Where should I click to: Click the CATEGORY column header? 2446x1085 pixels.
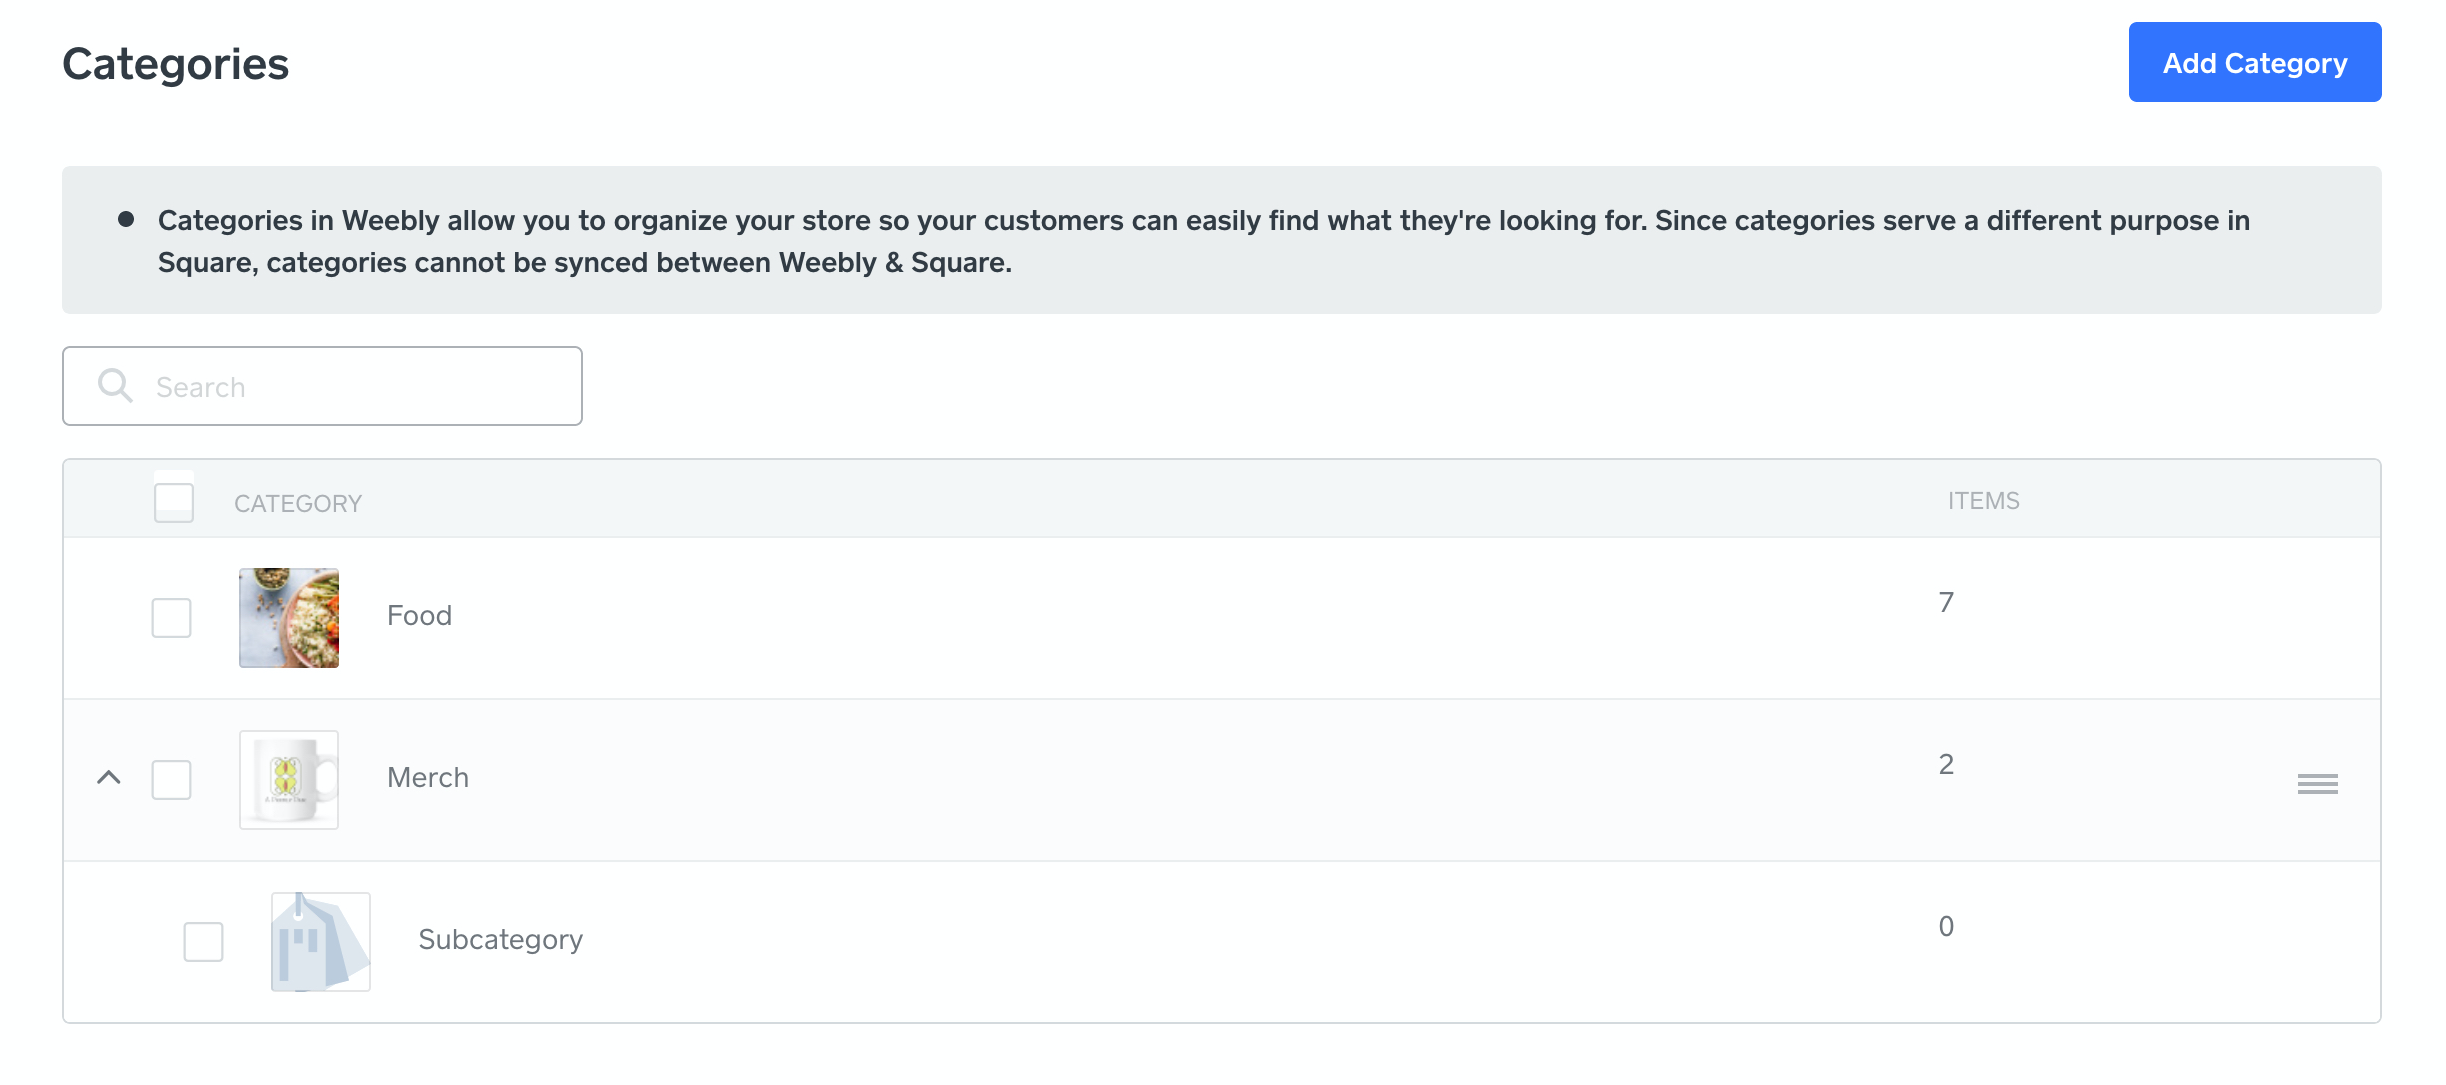tap(298, 504)
